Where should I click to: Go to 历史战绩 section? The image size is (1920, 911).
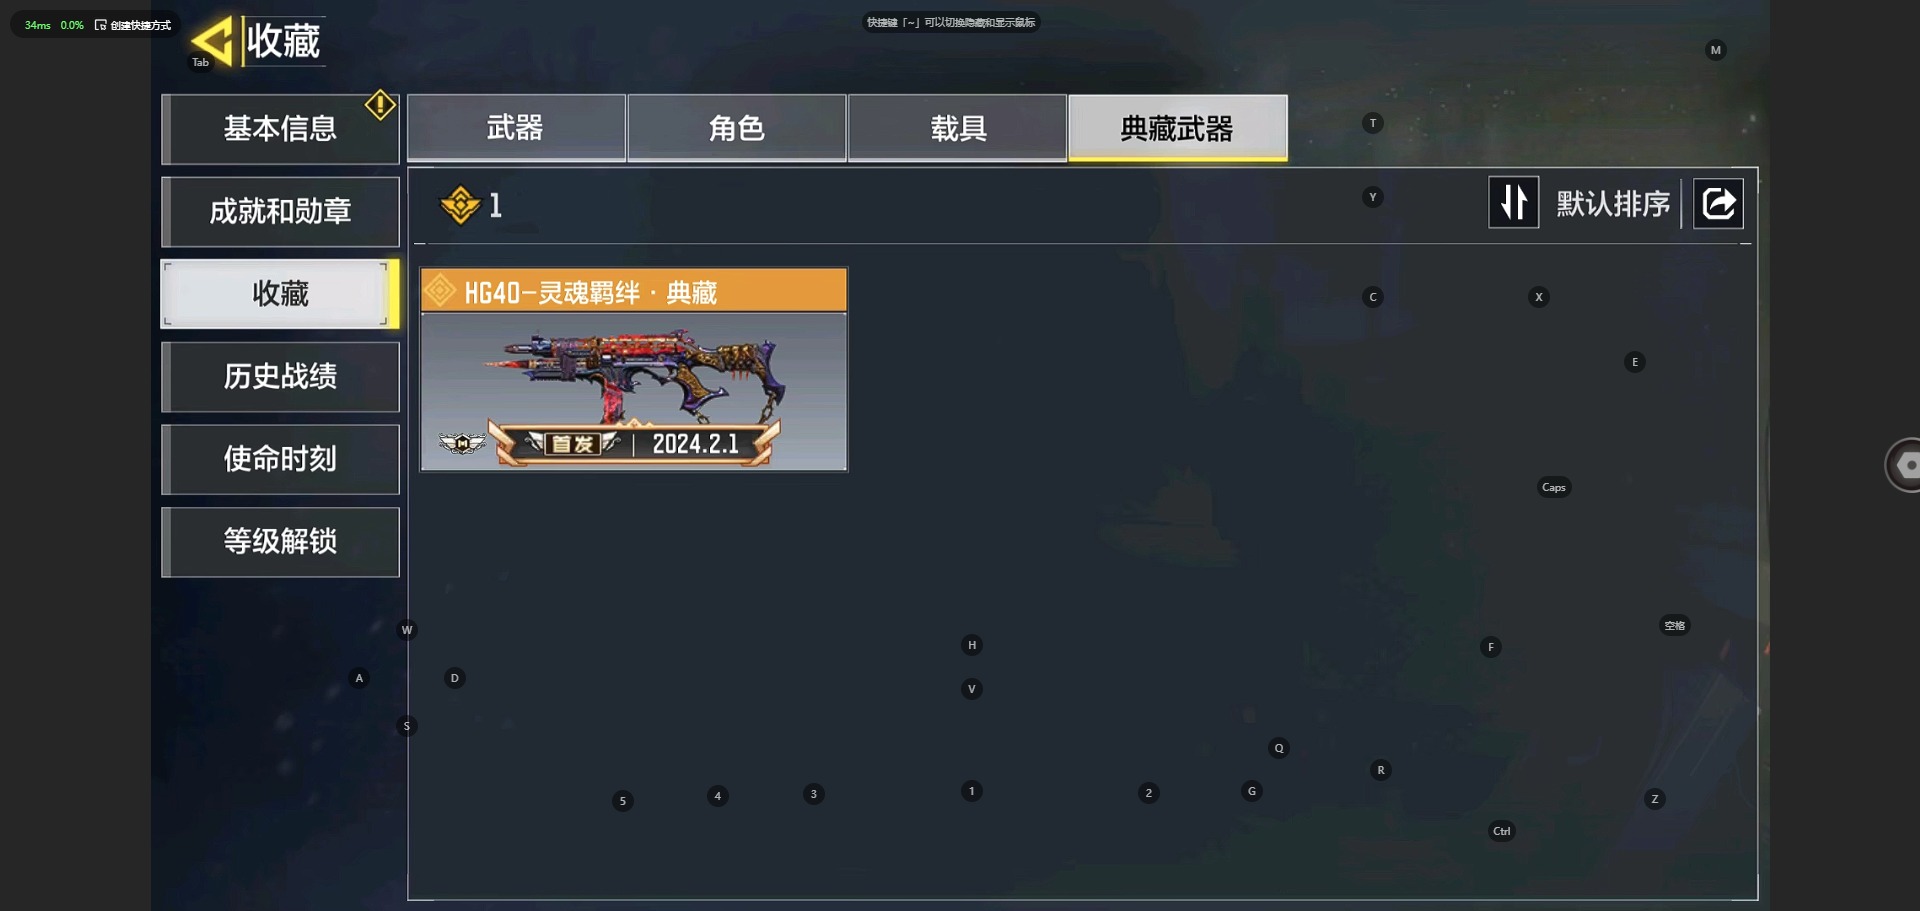pyautogui.click(x=280, y=377)
